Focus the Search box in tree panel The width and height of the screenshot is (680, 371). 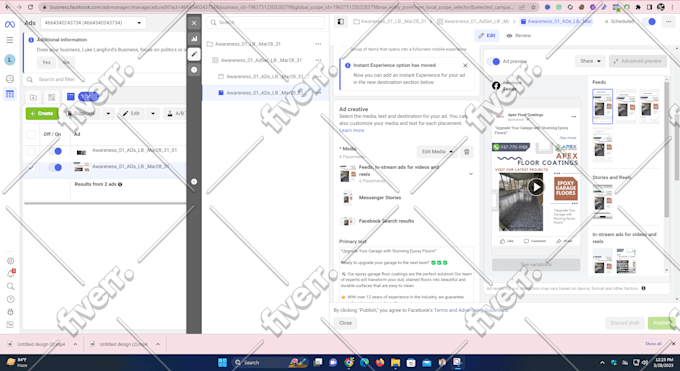point(265,22)
